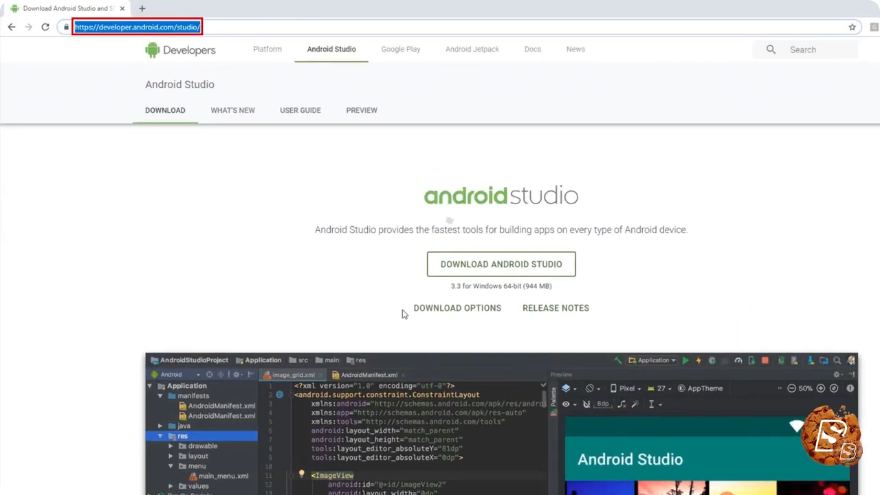Screen dimensions: 880x495
Task: Click the Android Studio page heading
Action: pos(180,84)
